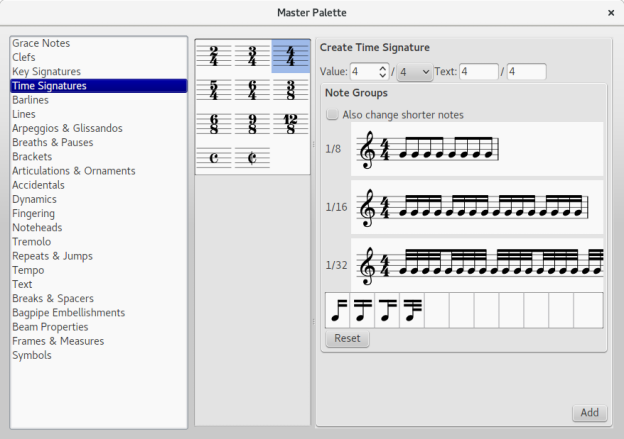Close the Master Palette window

[x=611, y=12]
